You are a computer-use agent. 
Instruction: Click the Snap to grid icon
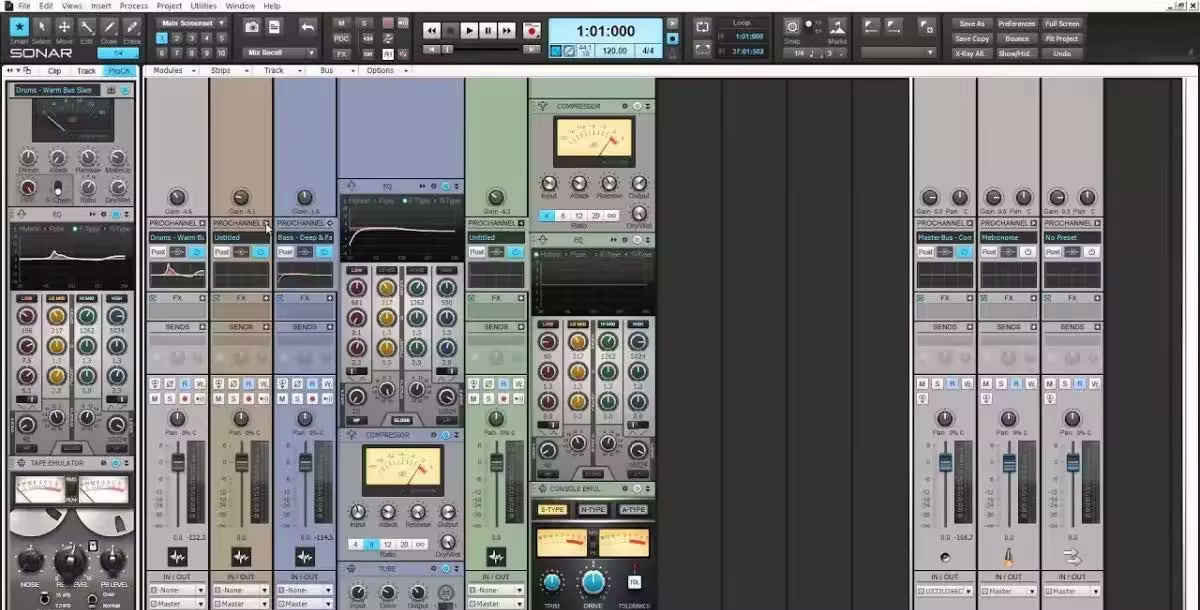point(792,27)
